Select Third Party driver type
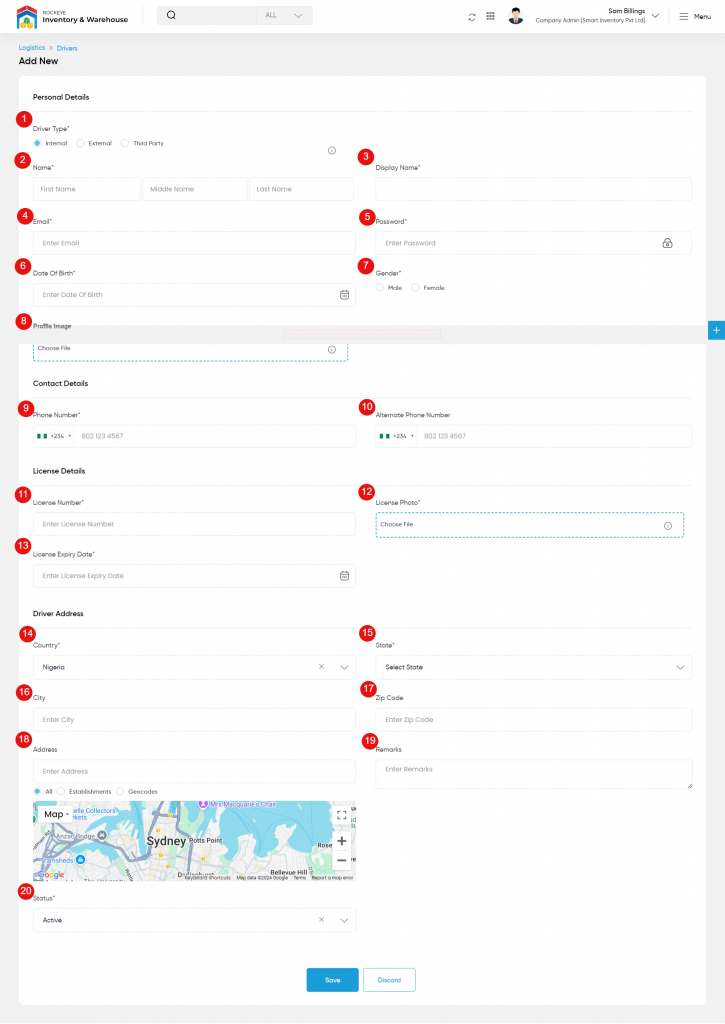 point(125,143)
